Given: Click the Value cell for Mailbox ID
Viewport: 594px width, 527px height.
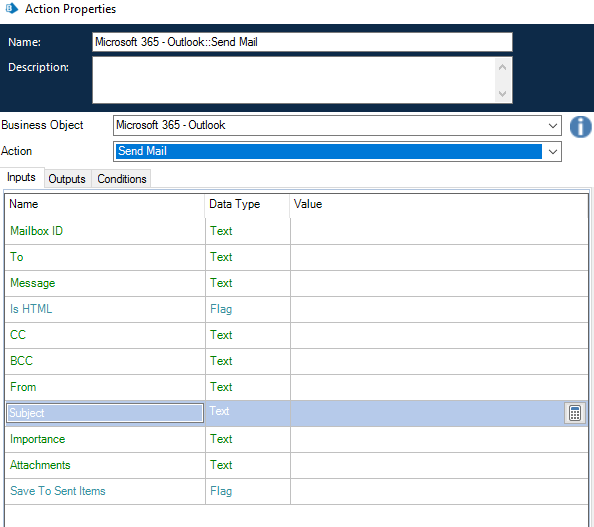Looking at the screenshot, I should 439,231.
